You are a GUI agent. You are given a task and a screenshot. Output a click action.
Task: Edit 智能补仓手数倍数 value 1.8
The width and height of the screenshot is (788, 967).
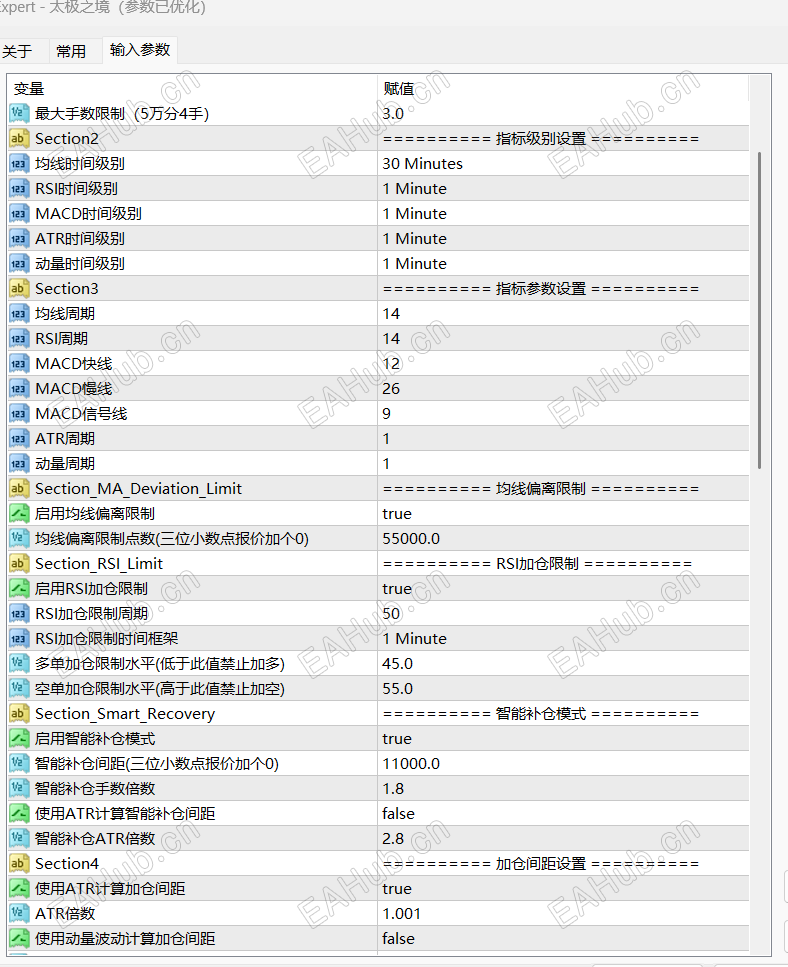pos(563,789)
